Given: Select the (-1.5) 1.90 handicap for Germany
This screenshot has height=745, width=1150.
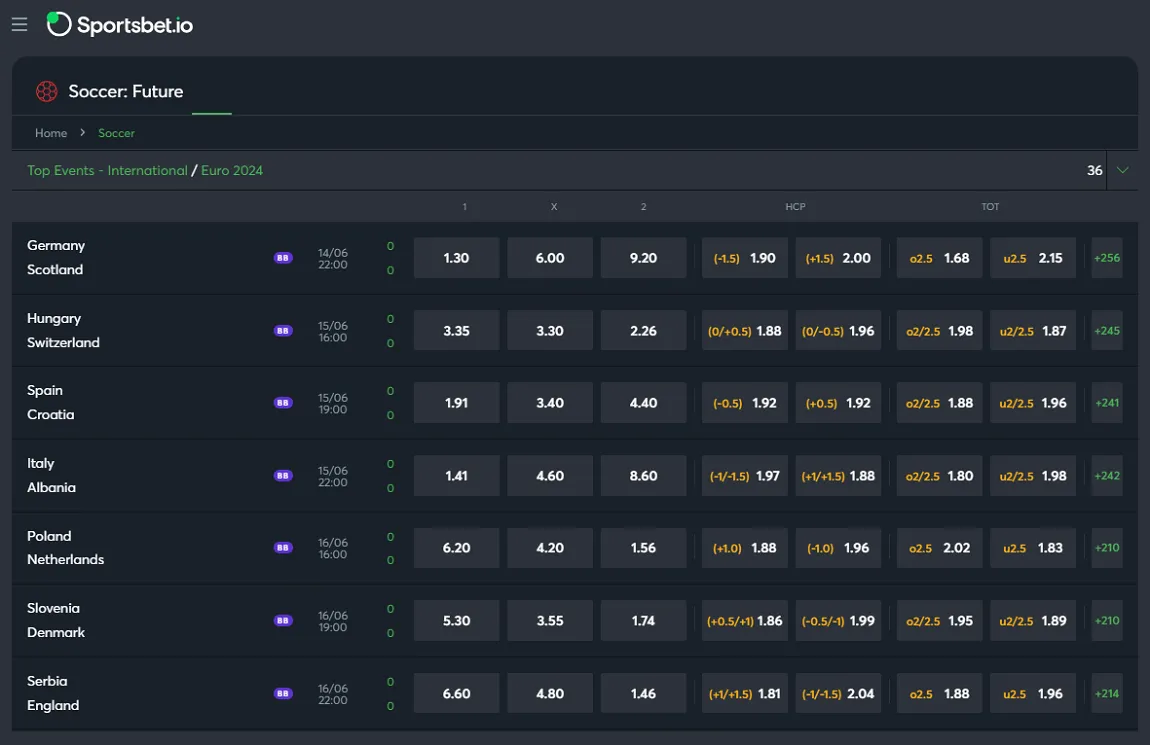Looking at the screenshot, I should [744, 257].
